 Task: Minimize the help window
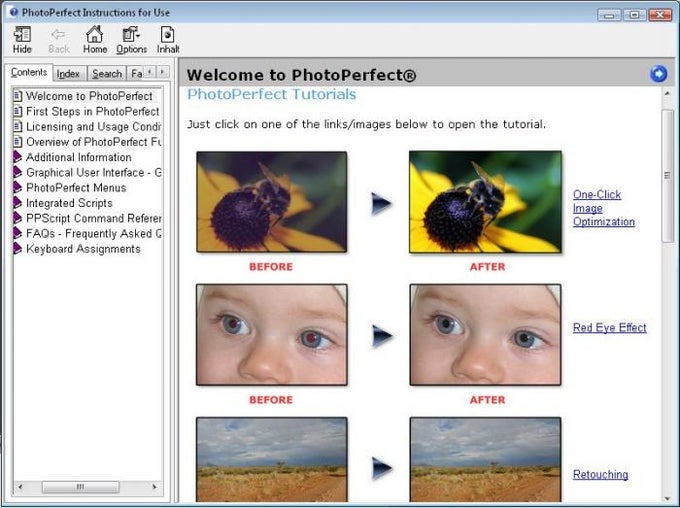tap(609, 15)
